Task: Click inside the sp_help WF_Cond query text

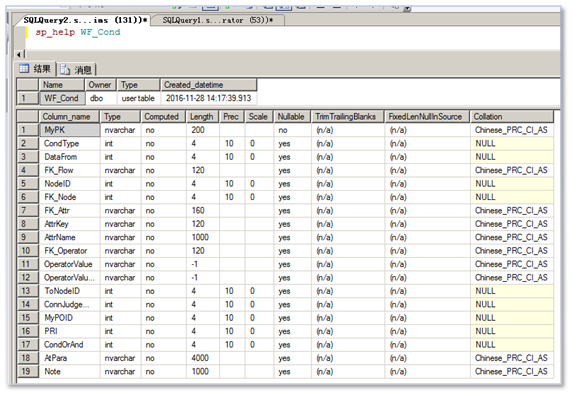Action: tap(78, 32)
